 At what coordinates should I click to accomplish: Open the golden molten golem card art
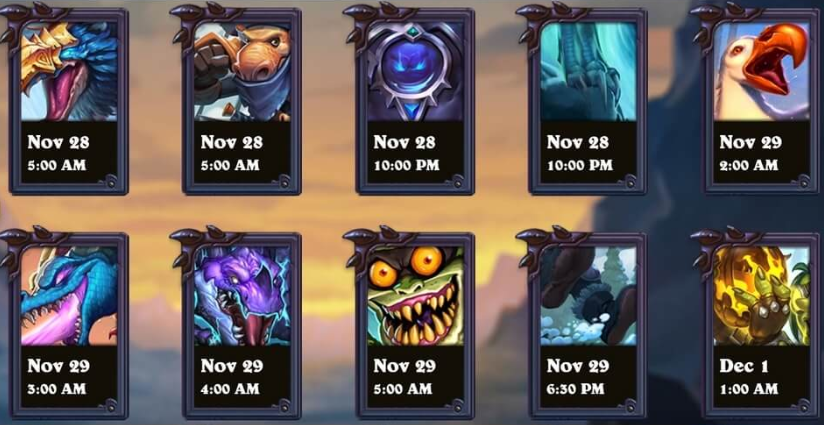coord(761,296)
